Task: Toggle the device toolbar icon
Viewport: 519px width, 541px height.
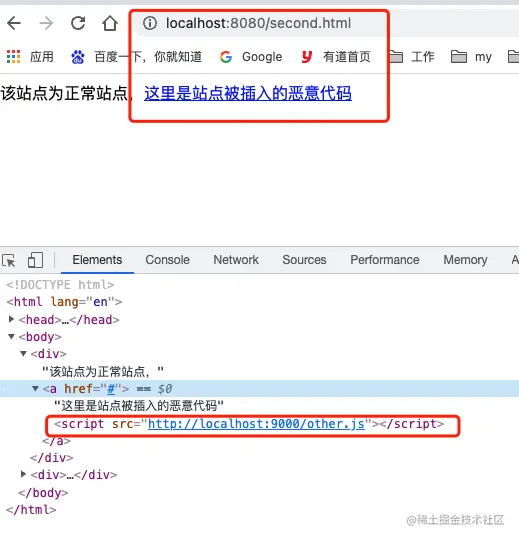Action: (x=35, y=260)
